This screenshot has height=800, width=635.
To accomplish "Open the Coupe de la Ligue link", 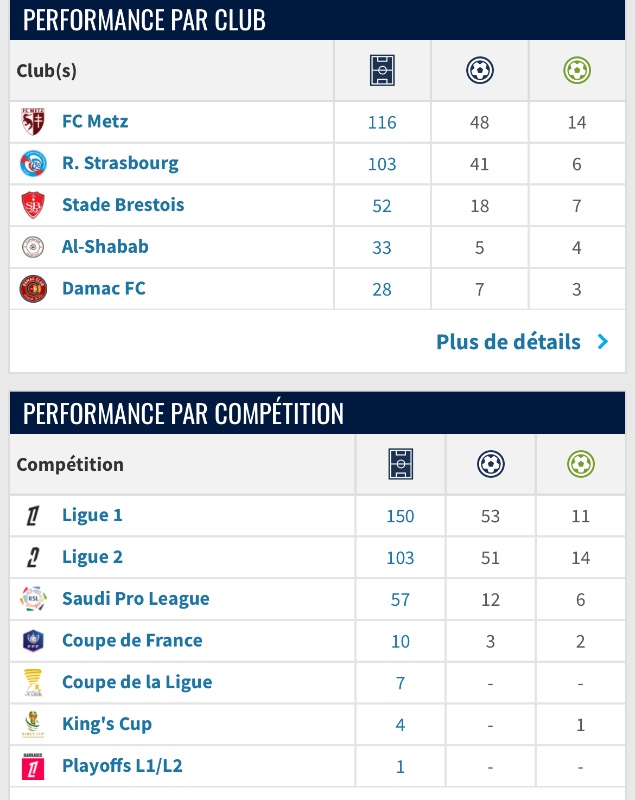I will pos(137,682).
